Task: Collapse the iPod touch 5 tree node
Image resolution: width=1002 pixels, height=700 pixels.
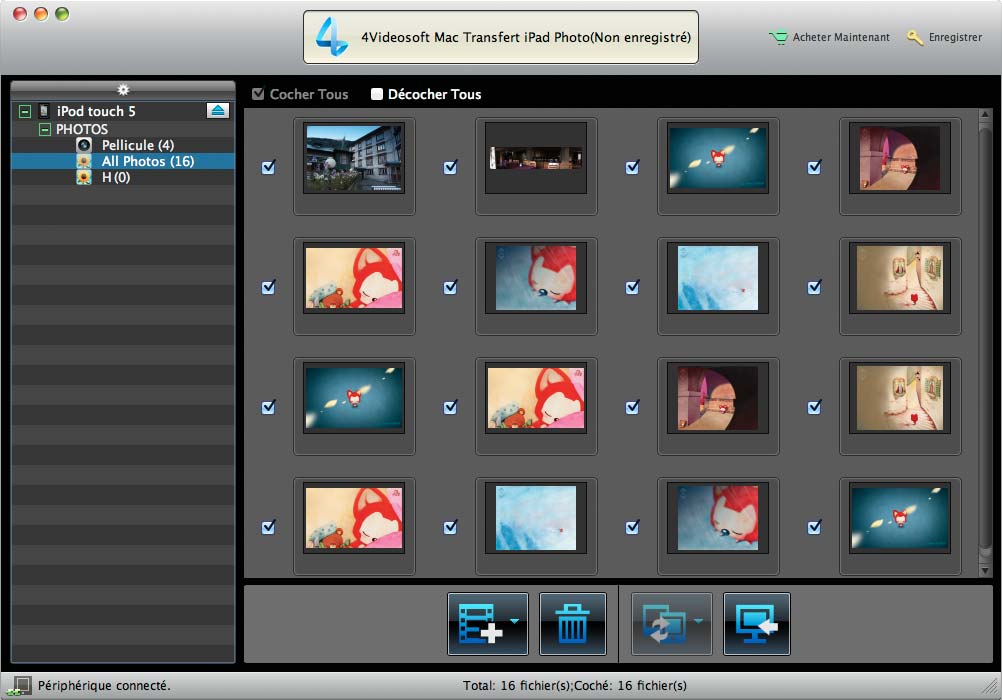Action: [x=25, y=112]
